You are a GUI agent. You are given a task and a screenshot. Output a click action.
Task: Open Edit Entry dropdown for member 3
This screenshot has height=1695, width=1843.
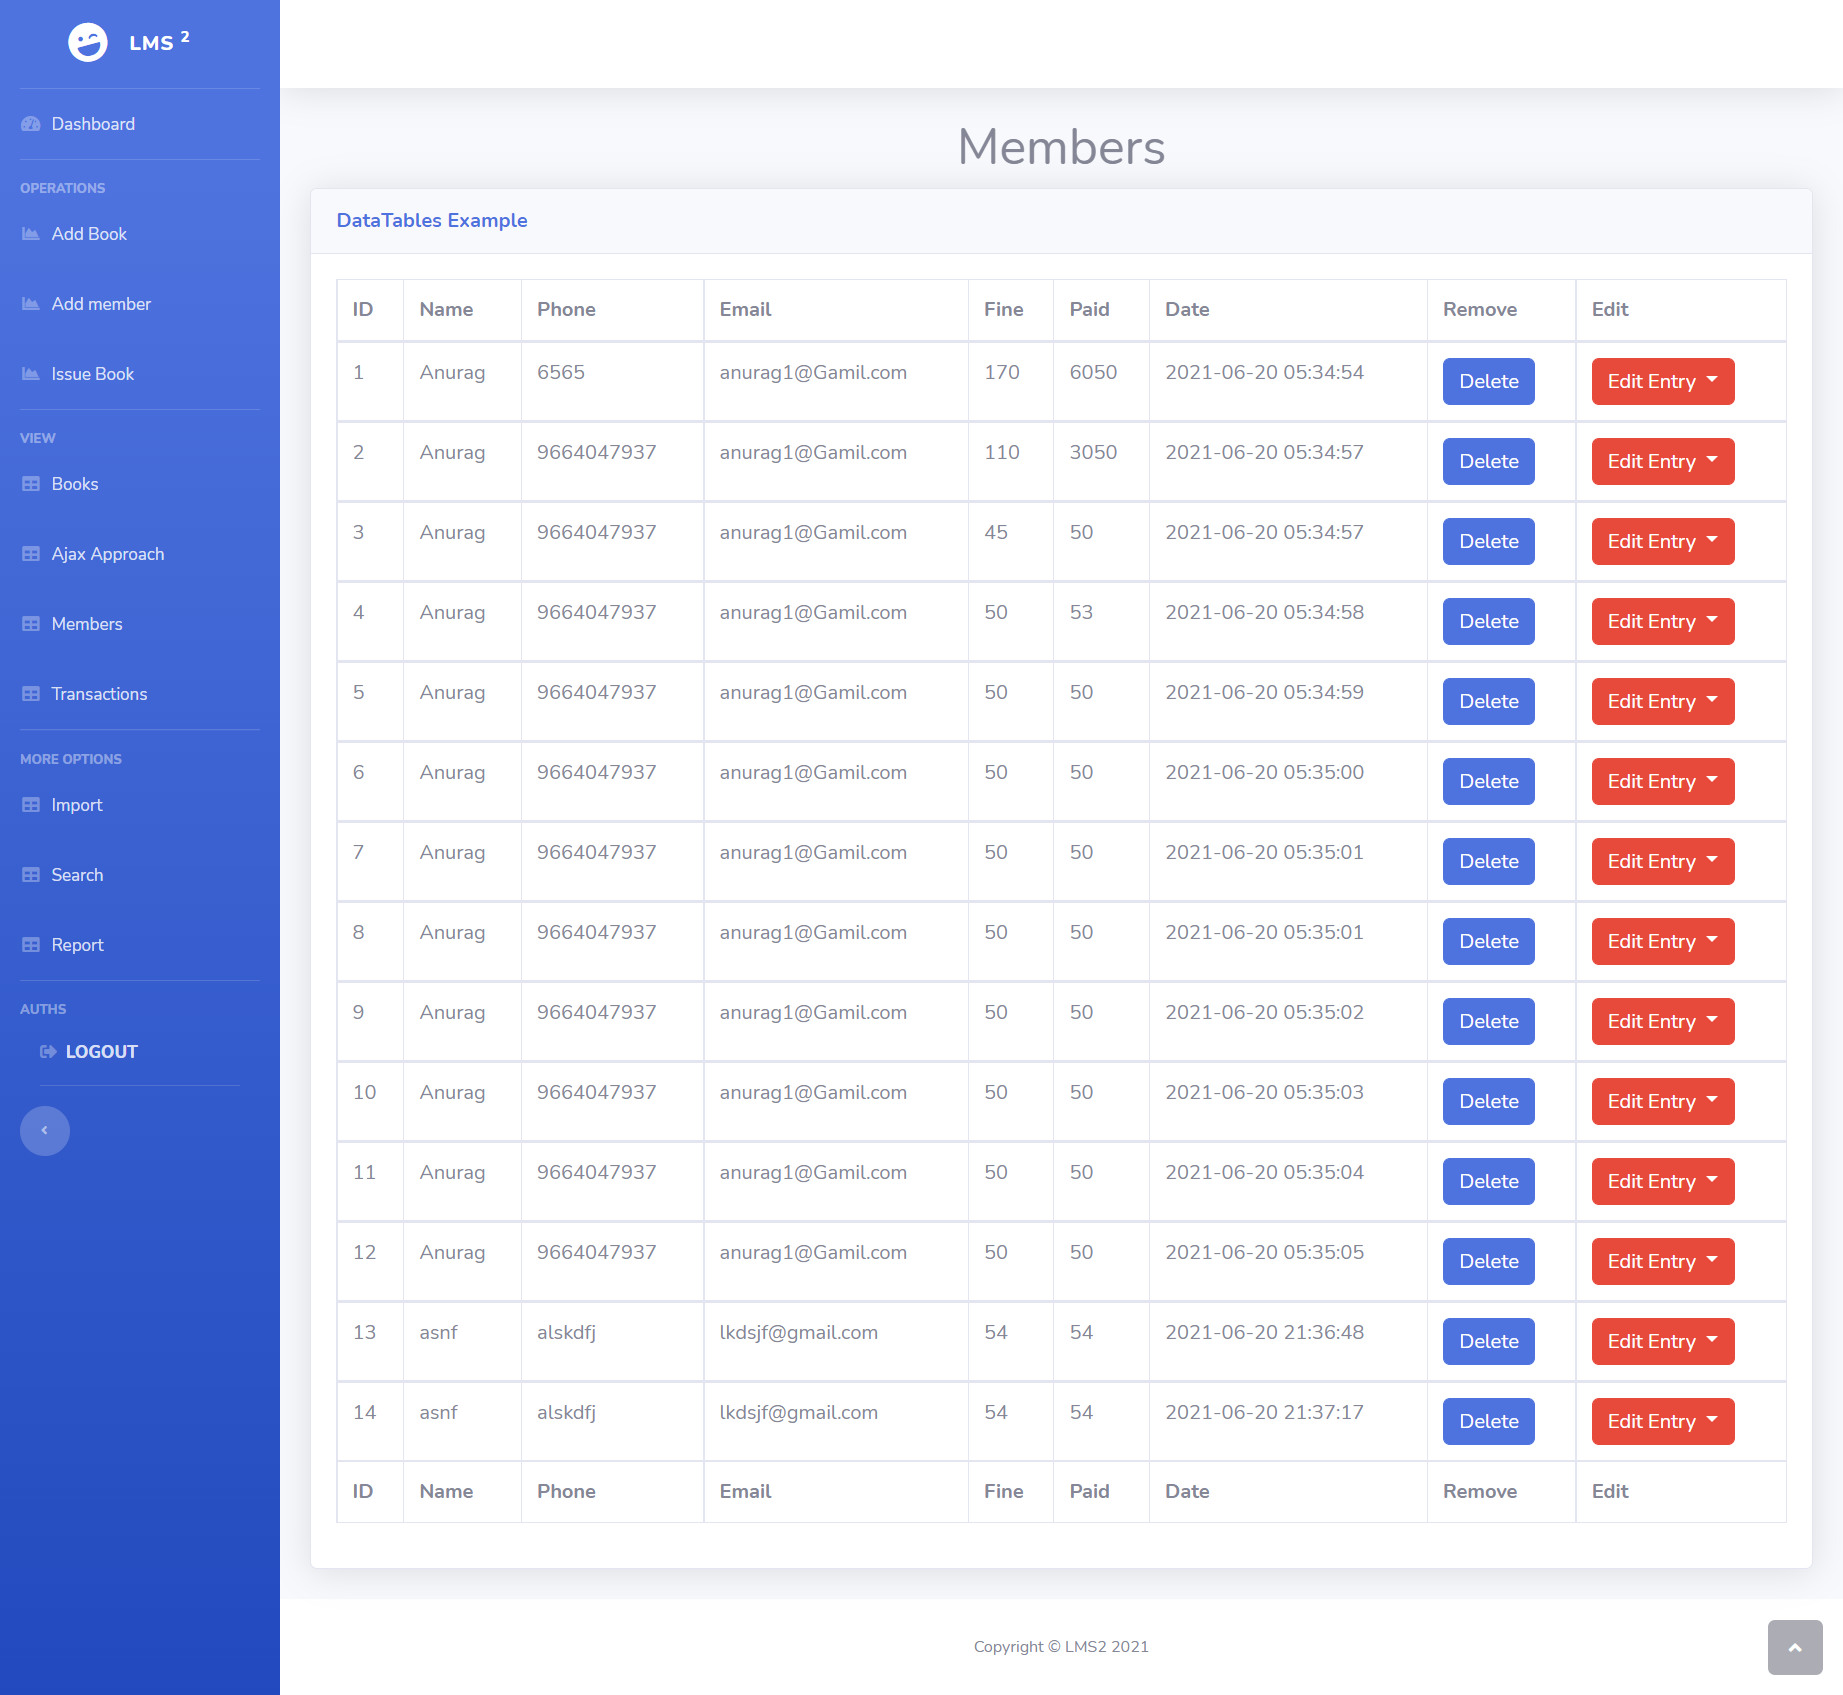(1663, 541)
